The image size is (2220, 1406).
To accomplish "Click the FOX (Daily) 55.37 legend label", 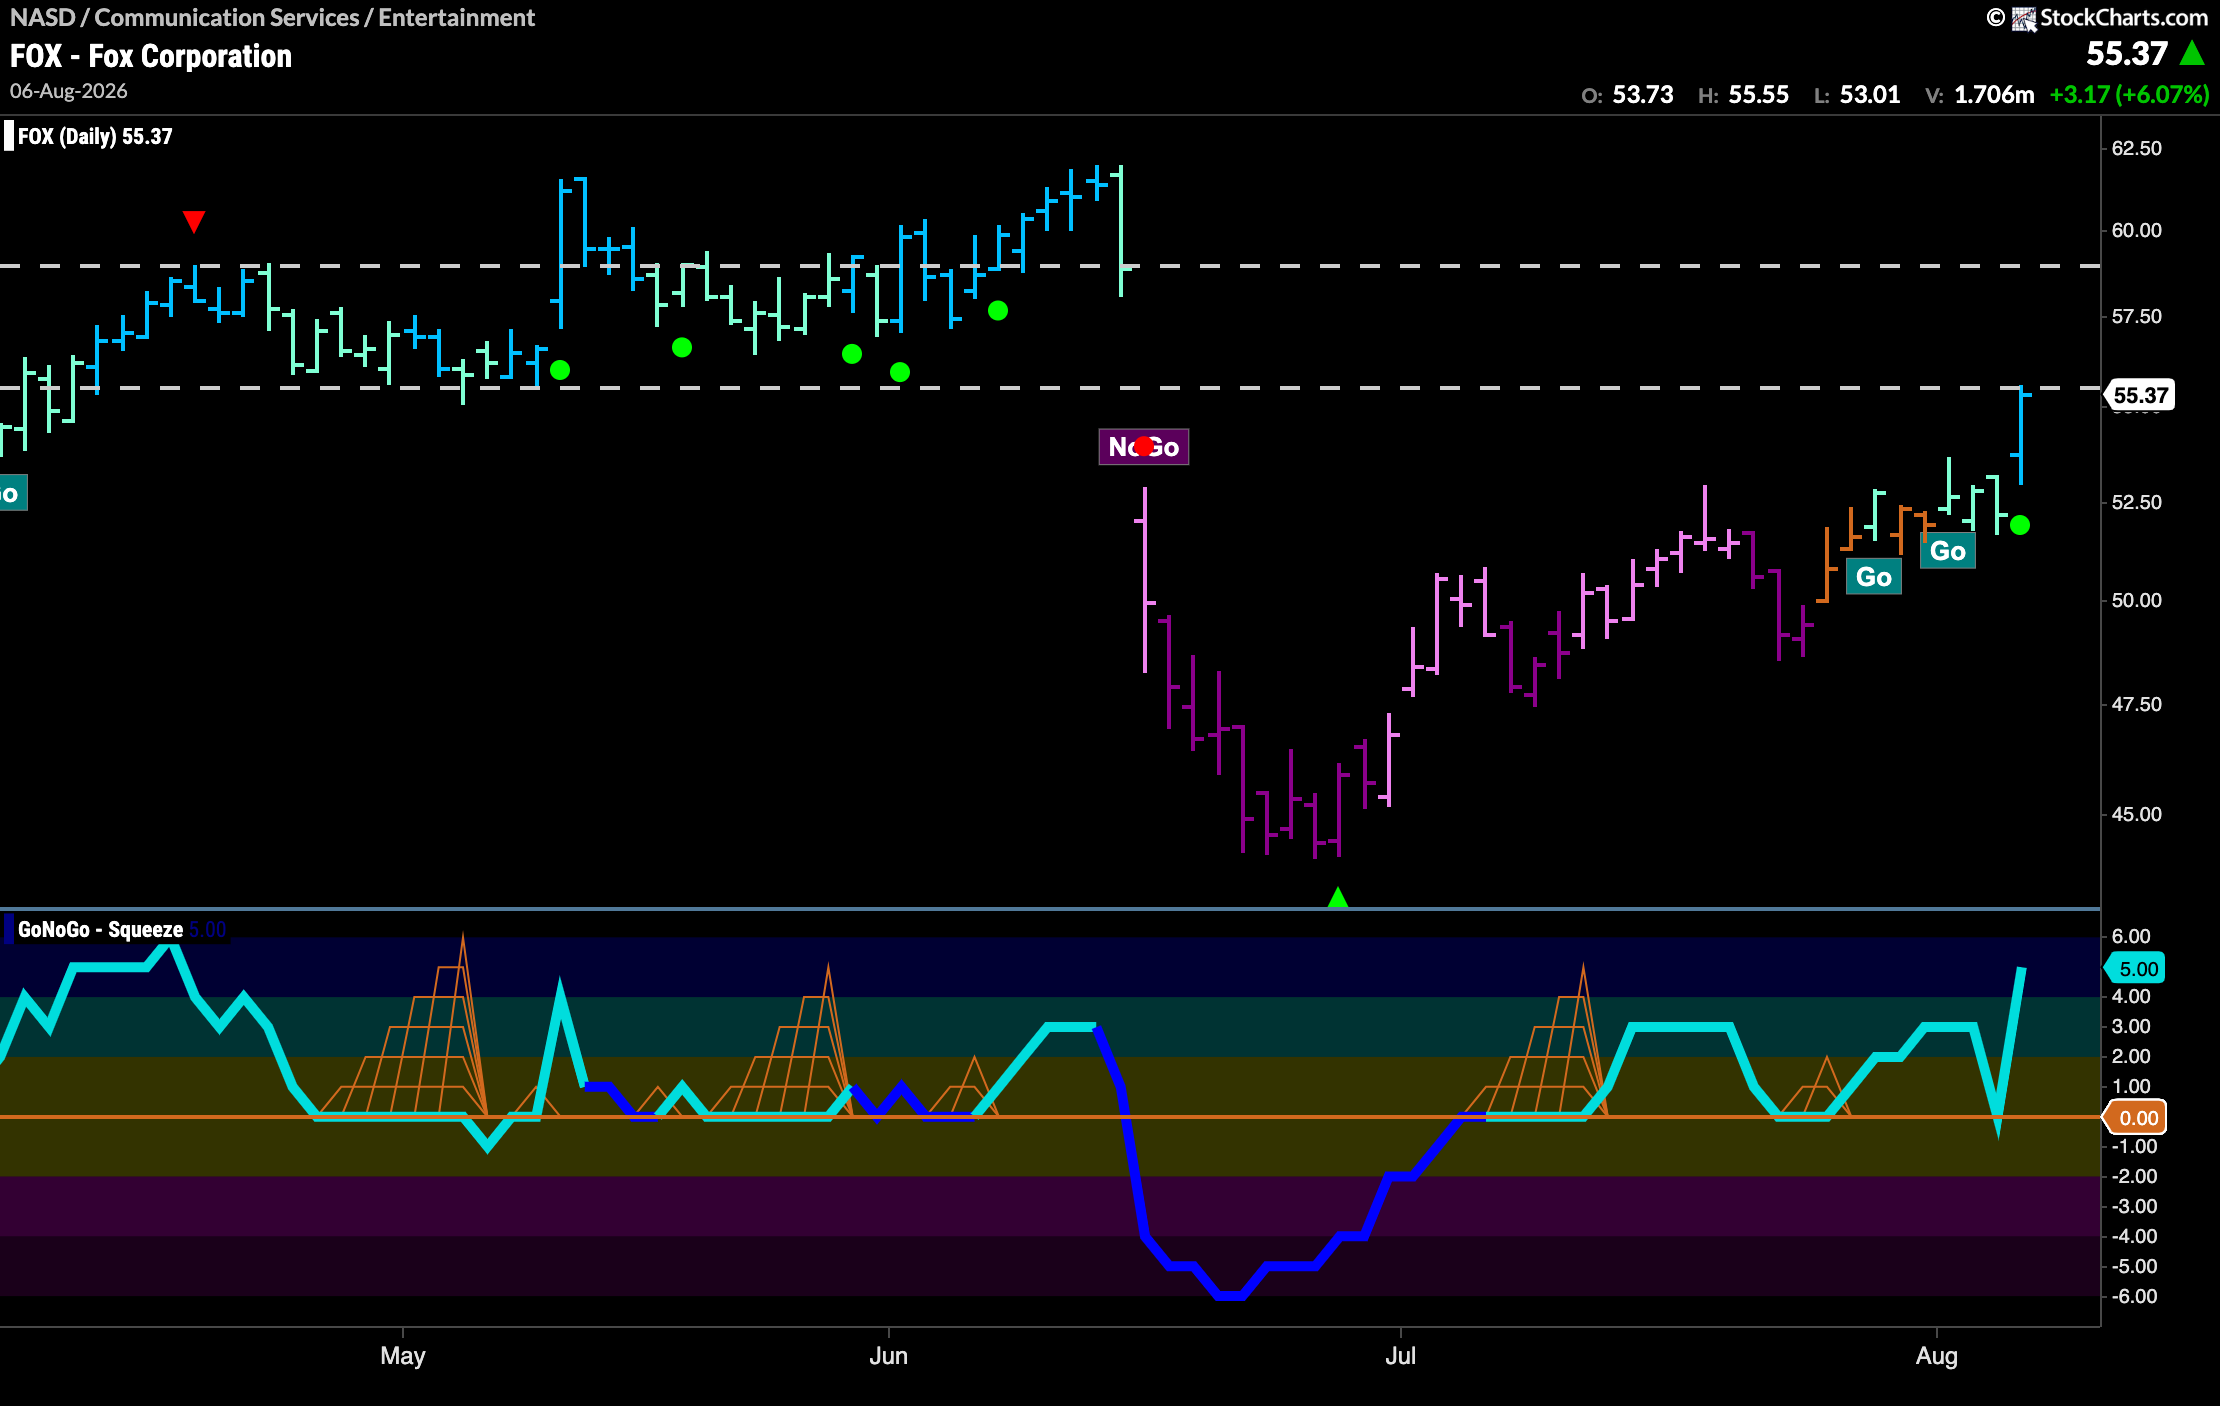I will pos(95,136).
